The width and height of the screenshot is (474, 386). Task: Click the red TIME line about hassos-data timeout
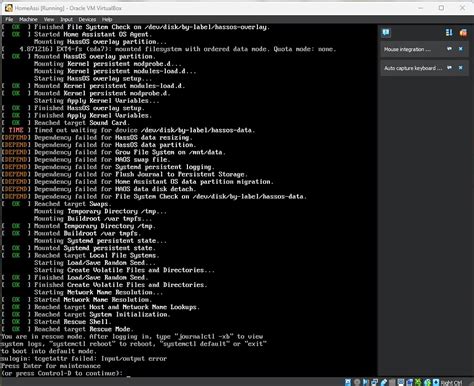pos(128,130)
